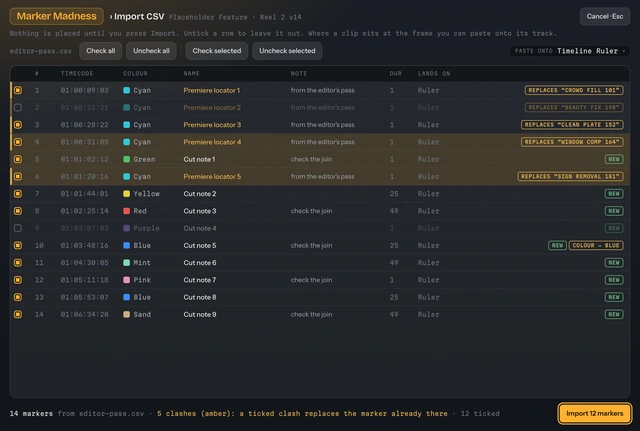Untick the checkbox for Cut note 3
This screenshot has height=431, width=640.
point(18,211)
